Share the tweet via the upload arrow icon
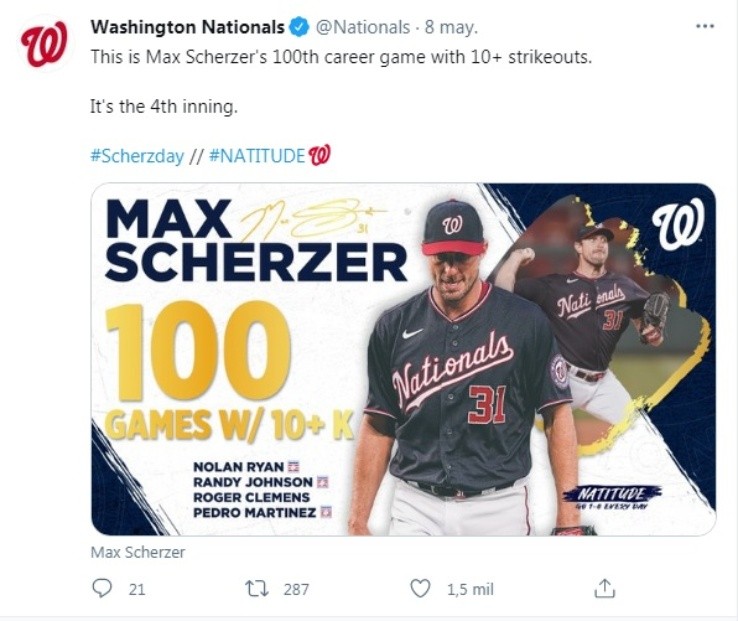The image size is (738, 621). (604, 589)
